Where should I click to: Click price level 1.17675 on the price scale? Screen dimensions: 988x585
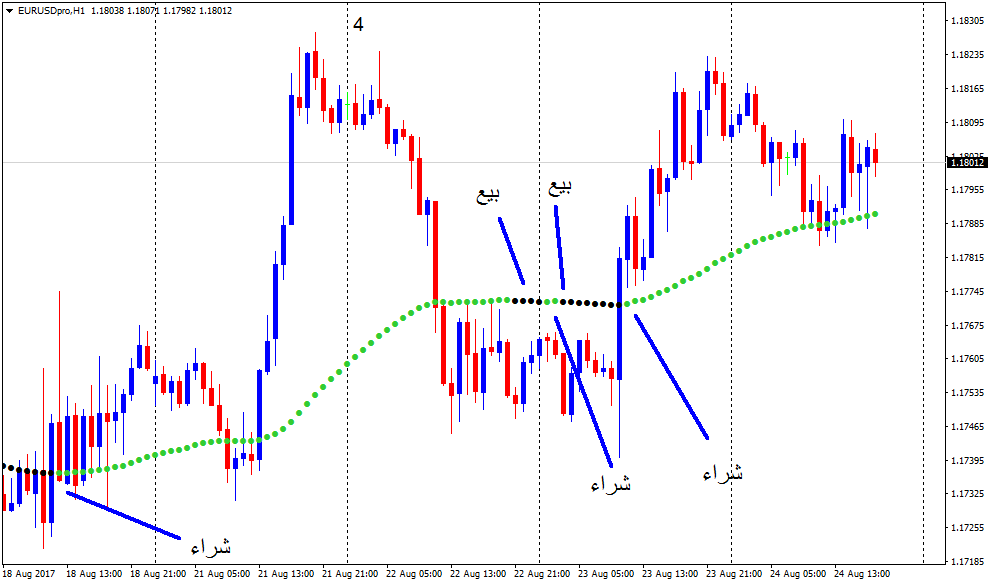pos(967,325)
